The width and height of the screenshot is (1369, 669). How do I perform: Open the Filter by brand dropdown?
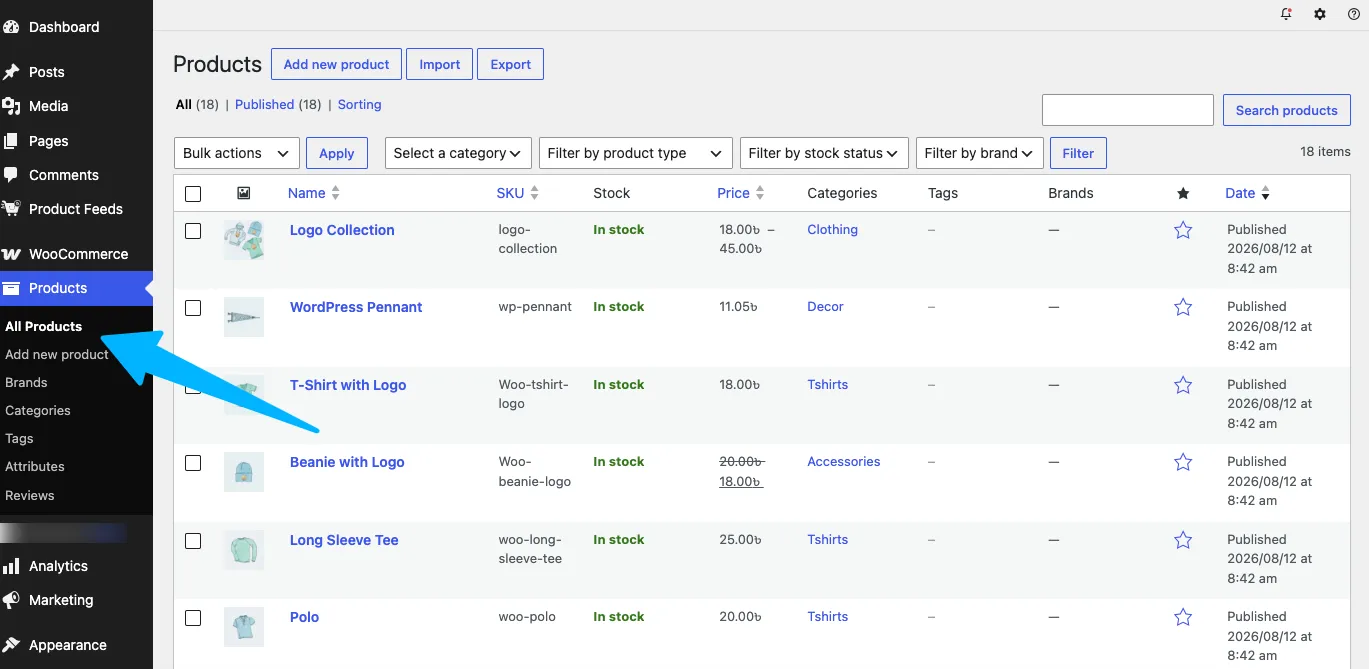coord(980,153)
